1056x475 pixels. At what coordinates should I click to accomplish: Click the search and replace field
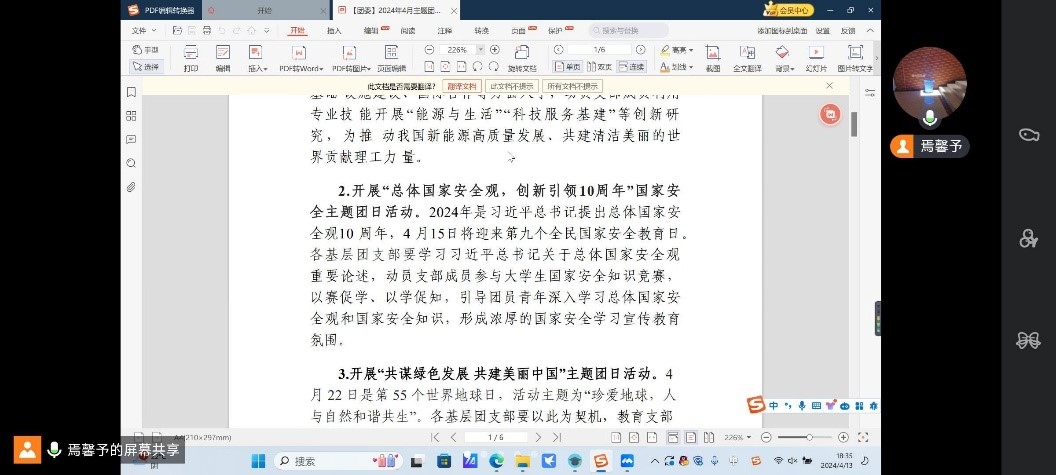628,30
